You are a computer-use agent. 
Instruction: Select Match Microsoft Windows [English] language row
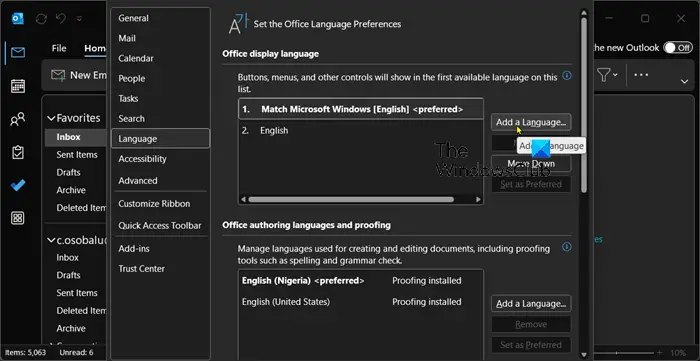pyautogui.click(x=361, y=109)
